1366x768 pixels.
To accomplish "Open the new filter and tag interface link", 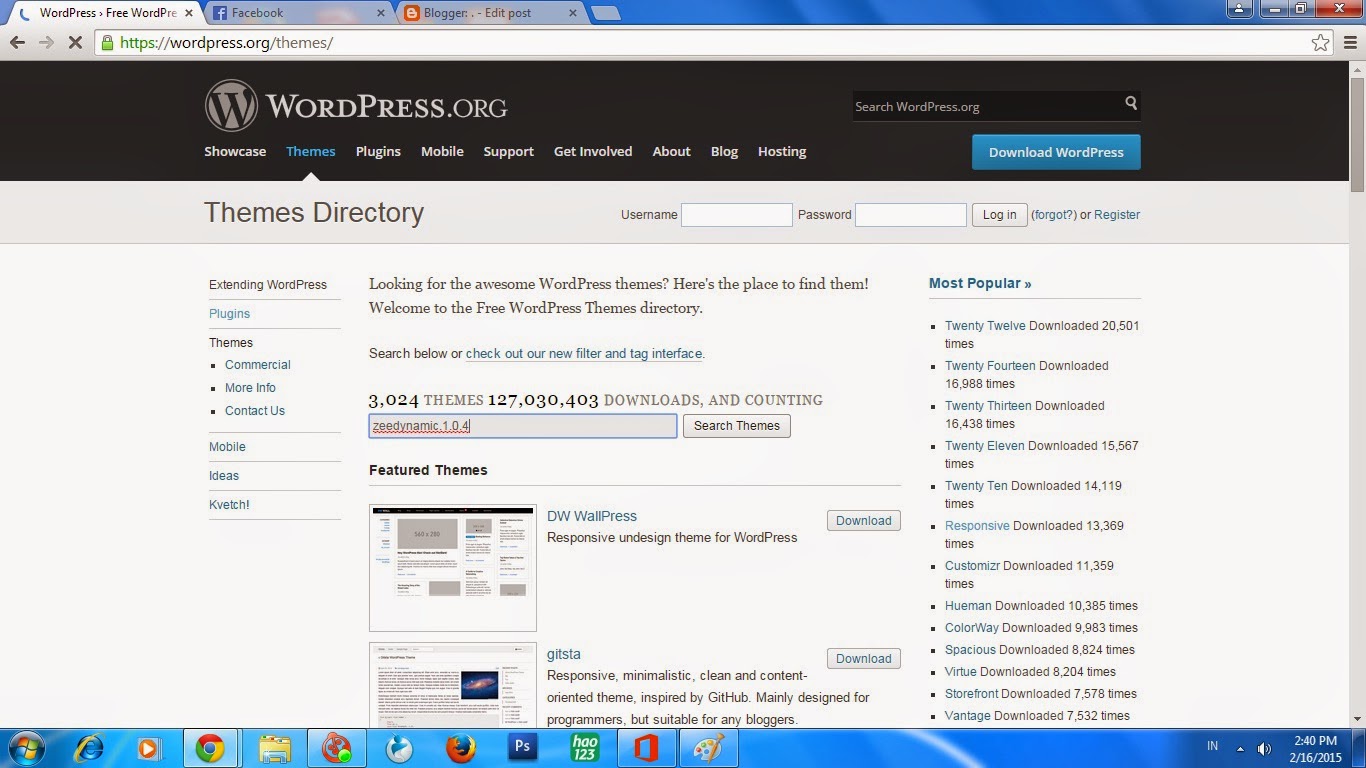I will pyautogui.click(x=584, y=354).
